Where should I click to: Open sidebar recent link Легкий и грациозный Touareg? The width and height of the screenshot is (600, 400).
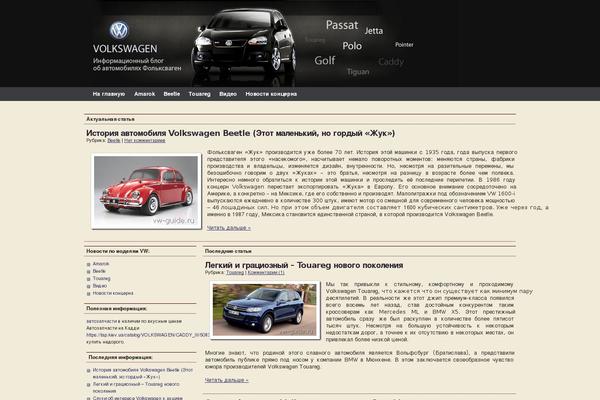pyautogui.click(x=136, y=387)
